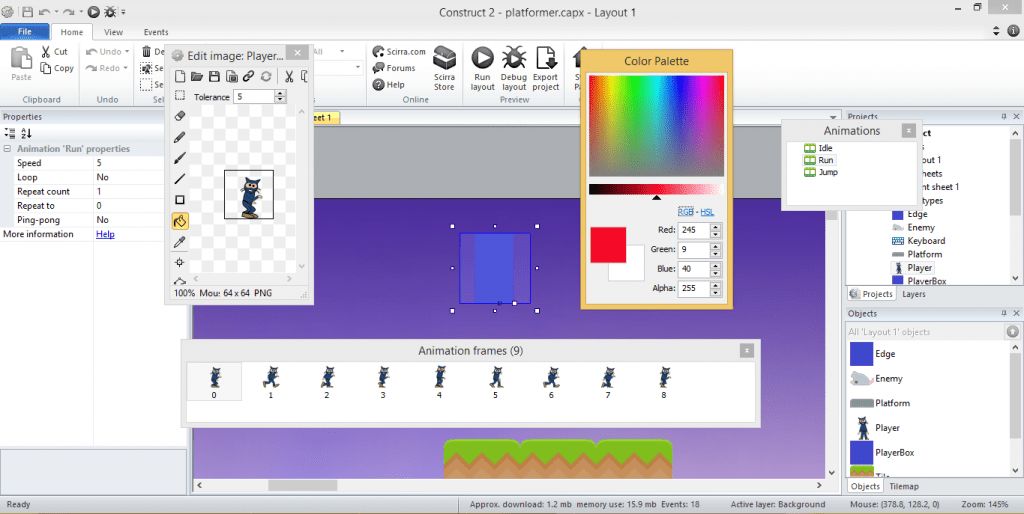
Task: Select the PlayerBox object in Objects panel
Action: pos(882,452)
